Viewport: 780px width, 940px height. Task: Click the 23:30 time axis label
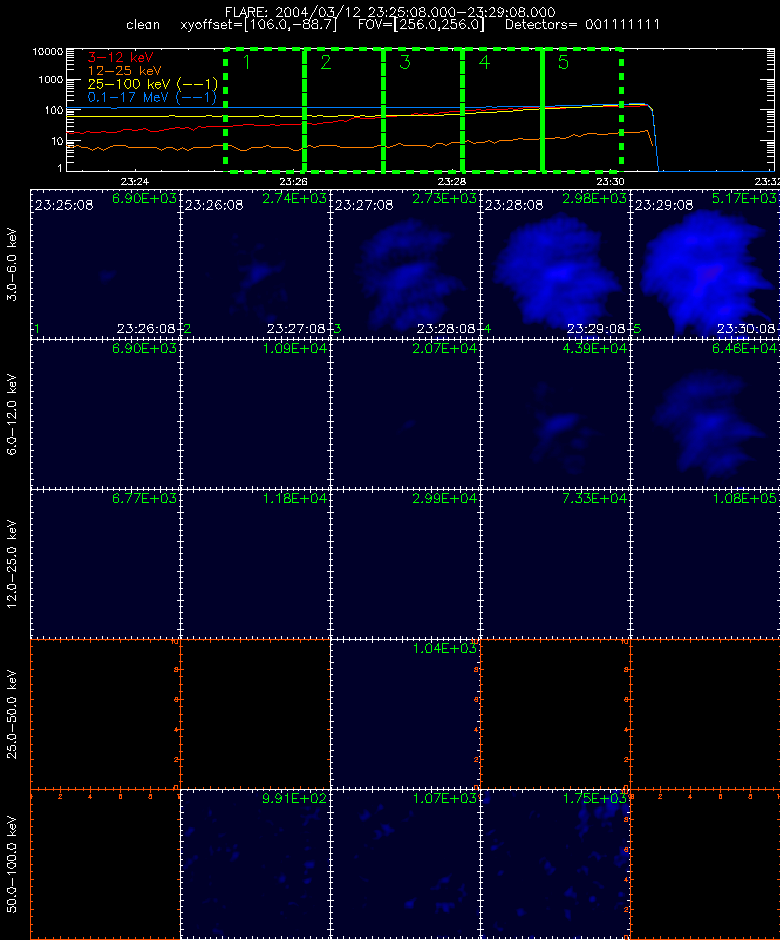point(610,181)
